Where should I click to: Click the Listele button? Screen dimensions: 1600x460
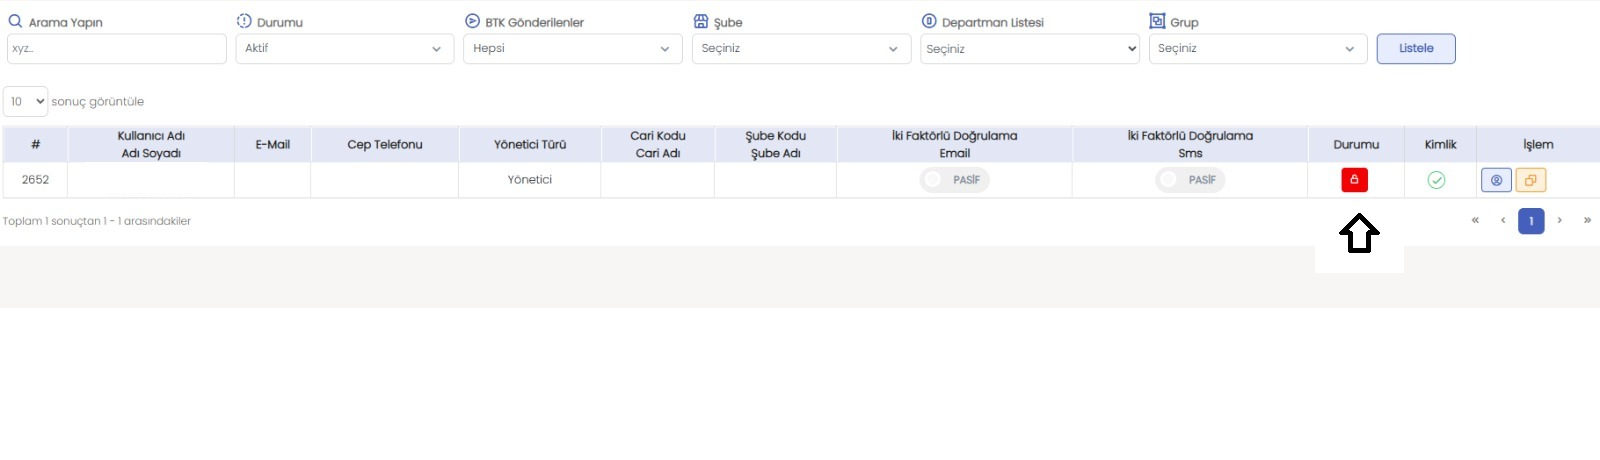coord(1416,49)
